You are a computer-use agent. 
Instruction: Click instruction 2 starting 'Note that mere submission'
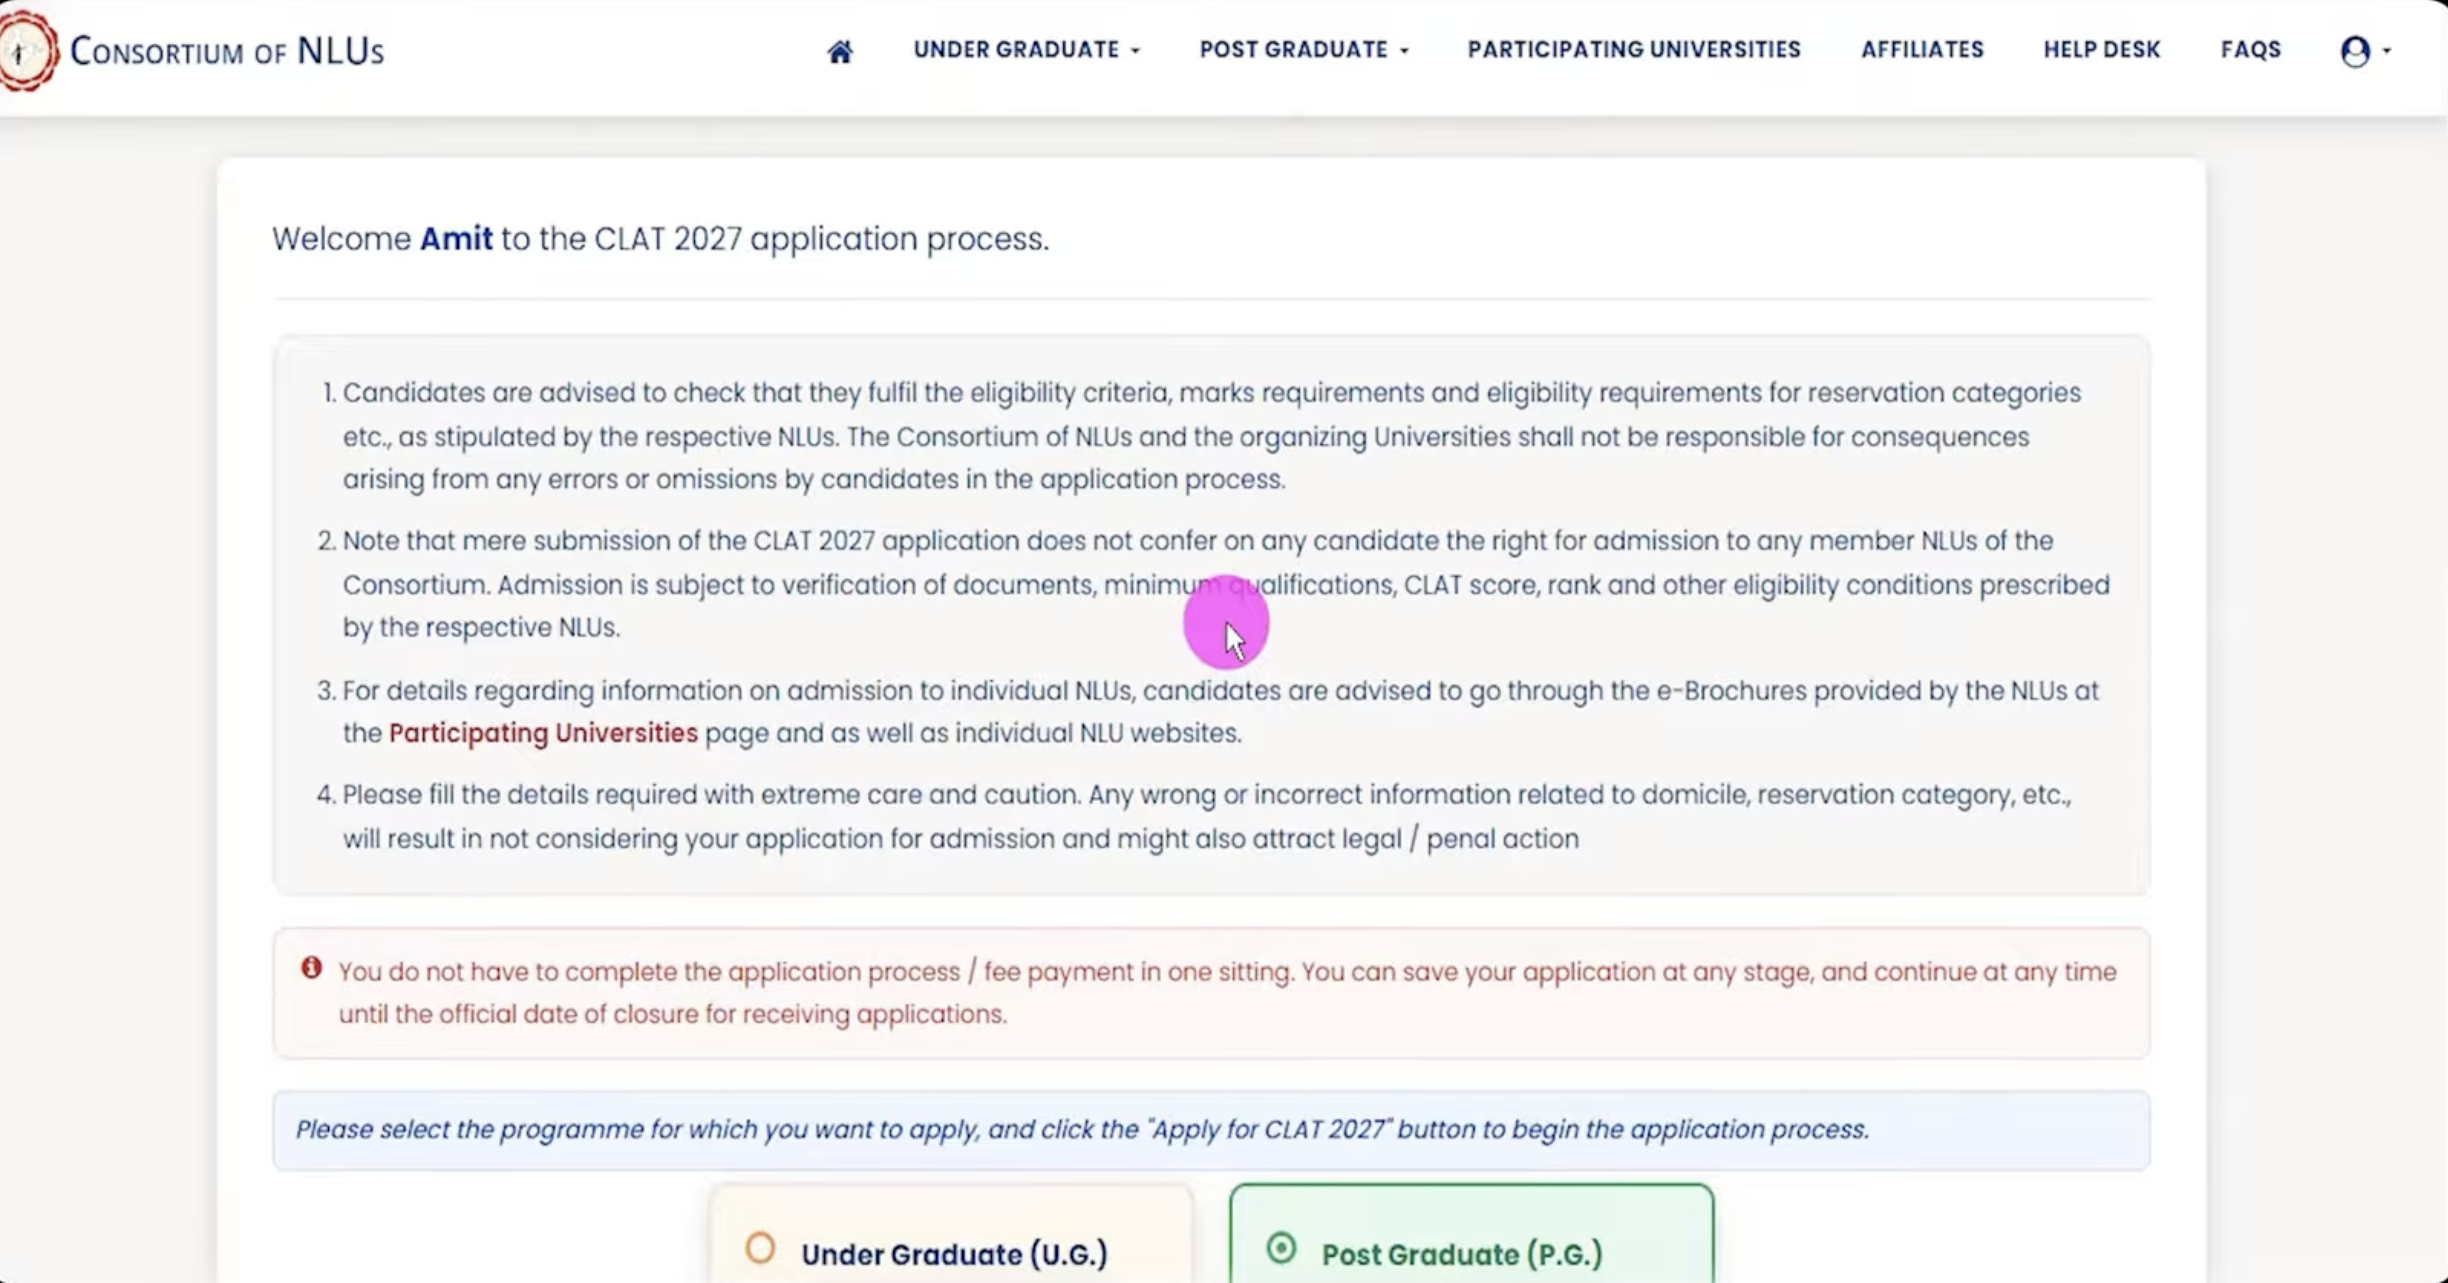1226,584
